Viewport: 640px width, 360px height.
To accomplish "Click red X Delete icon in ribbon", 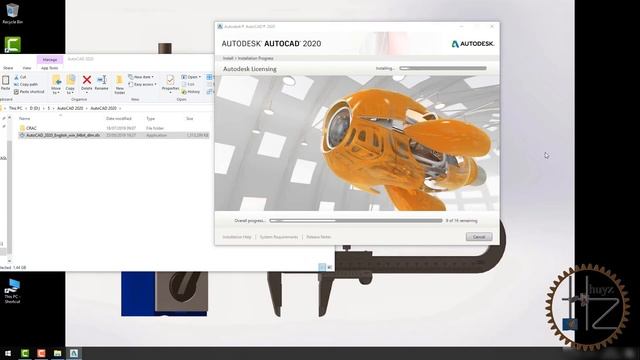I will (x=87, y=80).
